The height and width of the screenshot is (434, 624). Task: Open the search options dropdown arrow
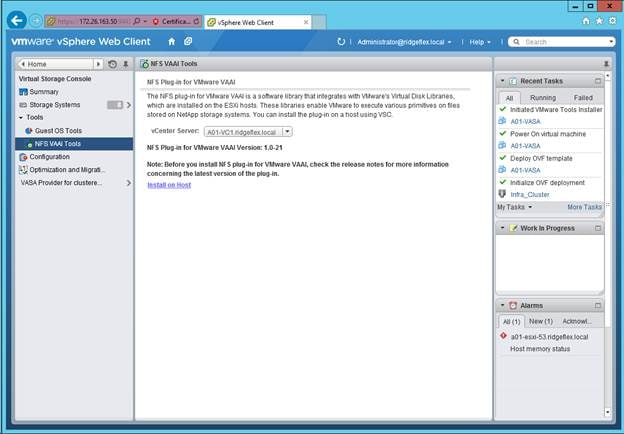[611, 42]
